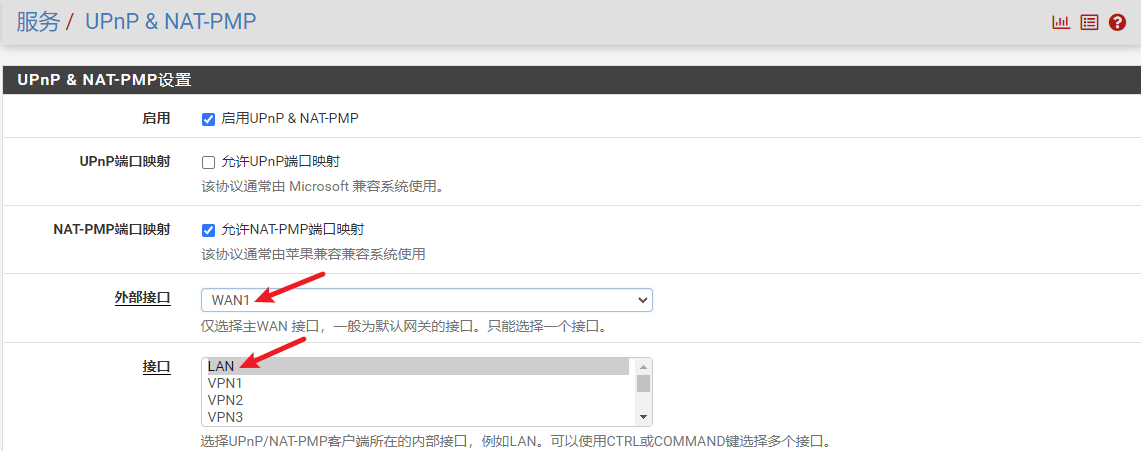Image resolution: width=1141 pixels, height=451 pixels.
Task: Pick VPN3 from the interface list
Action: pos(416,417)
